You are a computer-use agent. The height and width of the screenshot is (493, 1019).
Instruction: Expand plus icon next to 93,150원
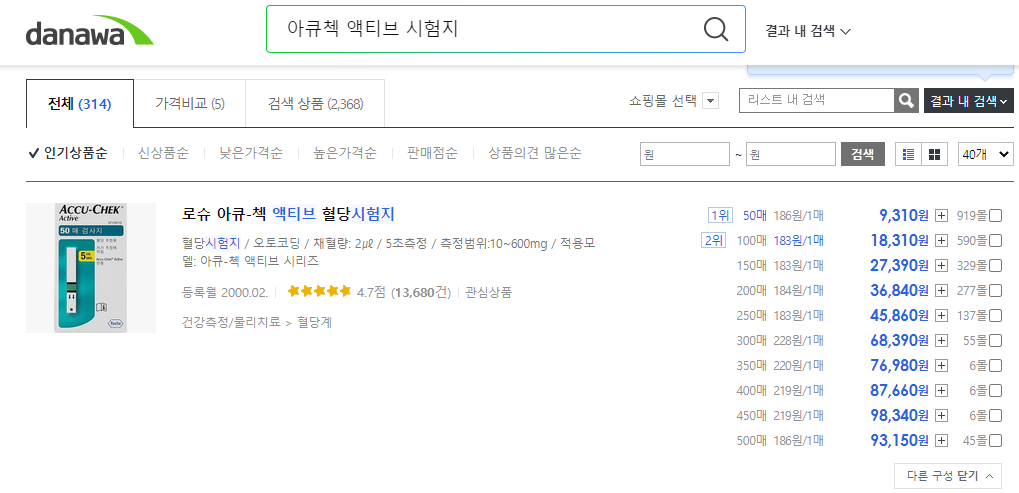(940, 440)
